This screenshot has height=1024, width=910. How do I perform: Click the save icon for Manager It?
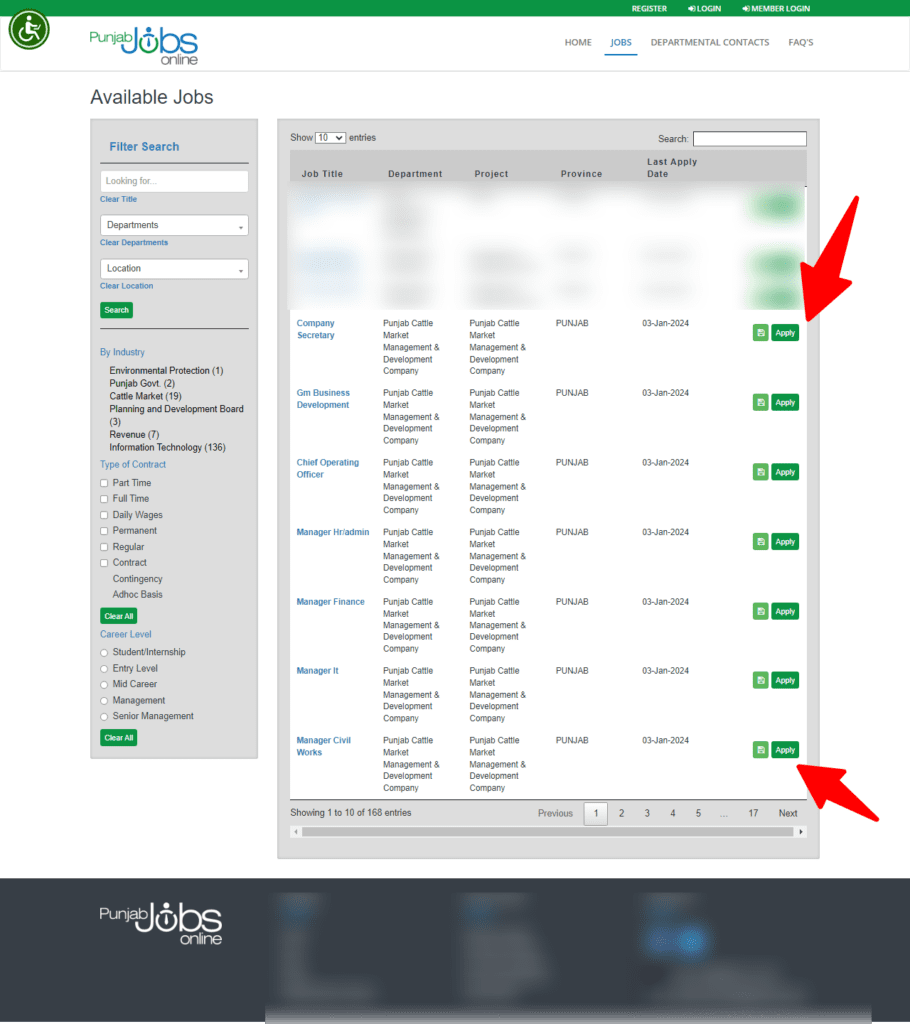pos(760,680)
